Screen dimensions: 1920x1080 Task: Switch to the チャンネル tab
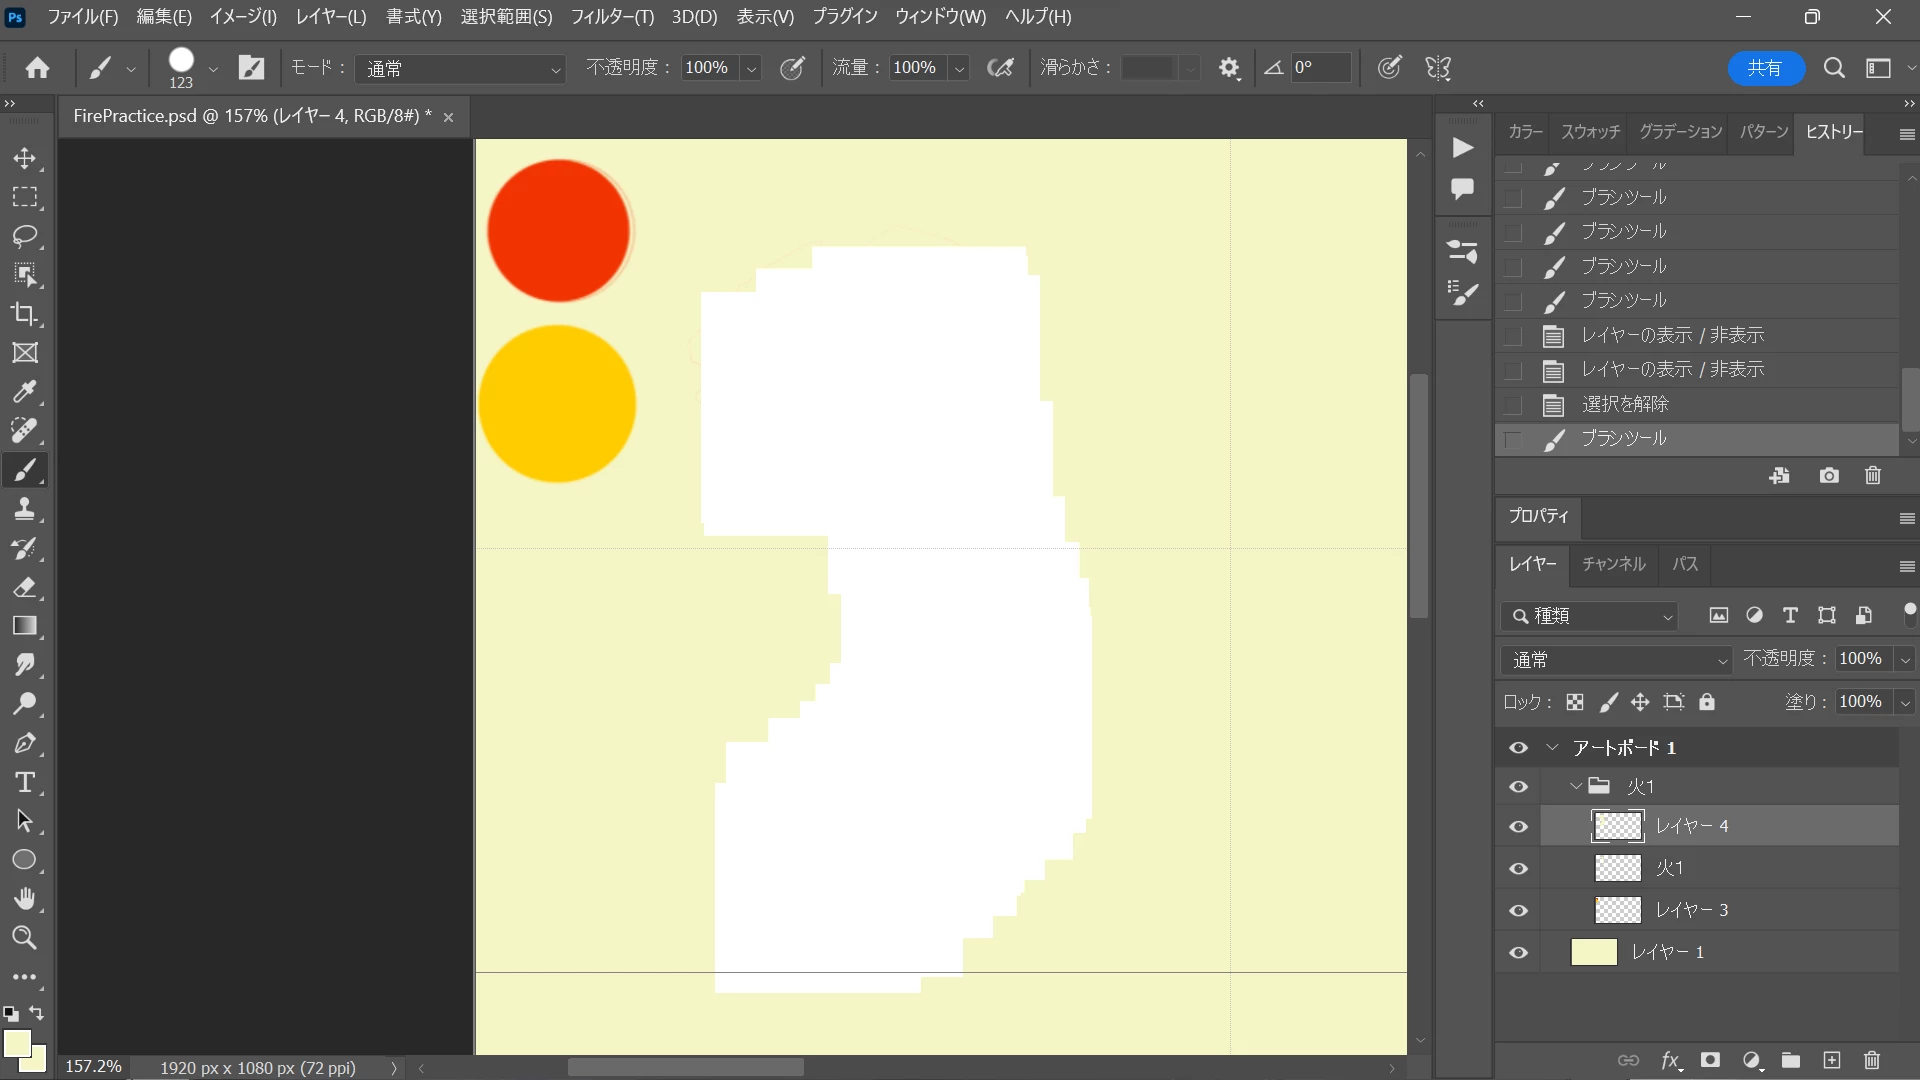(1613, 564)
